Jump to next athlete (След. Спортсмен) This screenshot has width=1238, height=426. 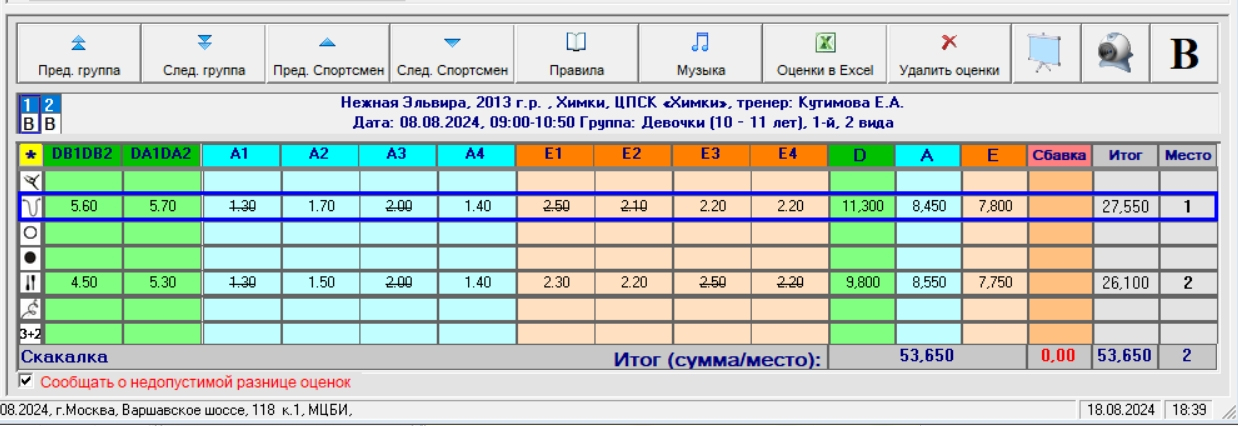[452, 54]
